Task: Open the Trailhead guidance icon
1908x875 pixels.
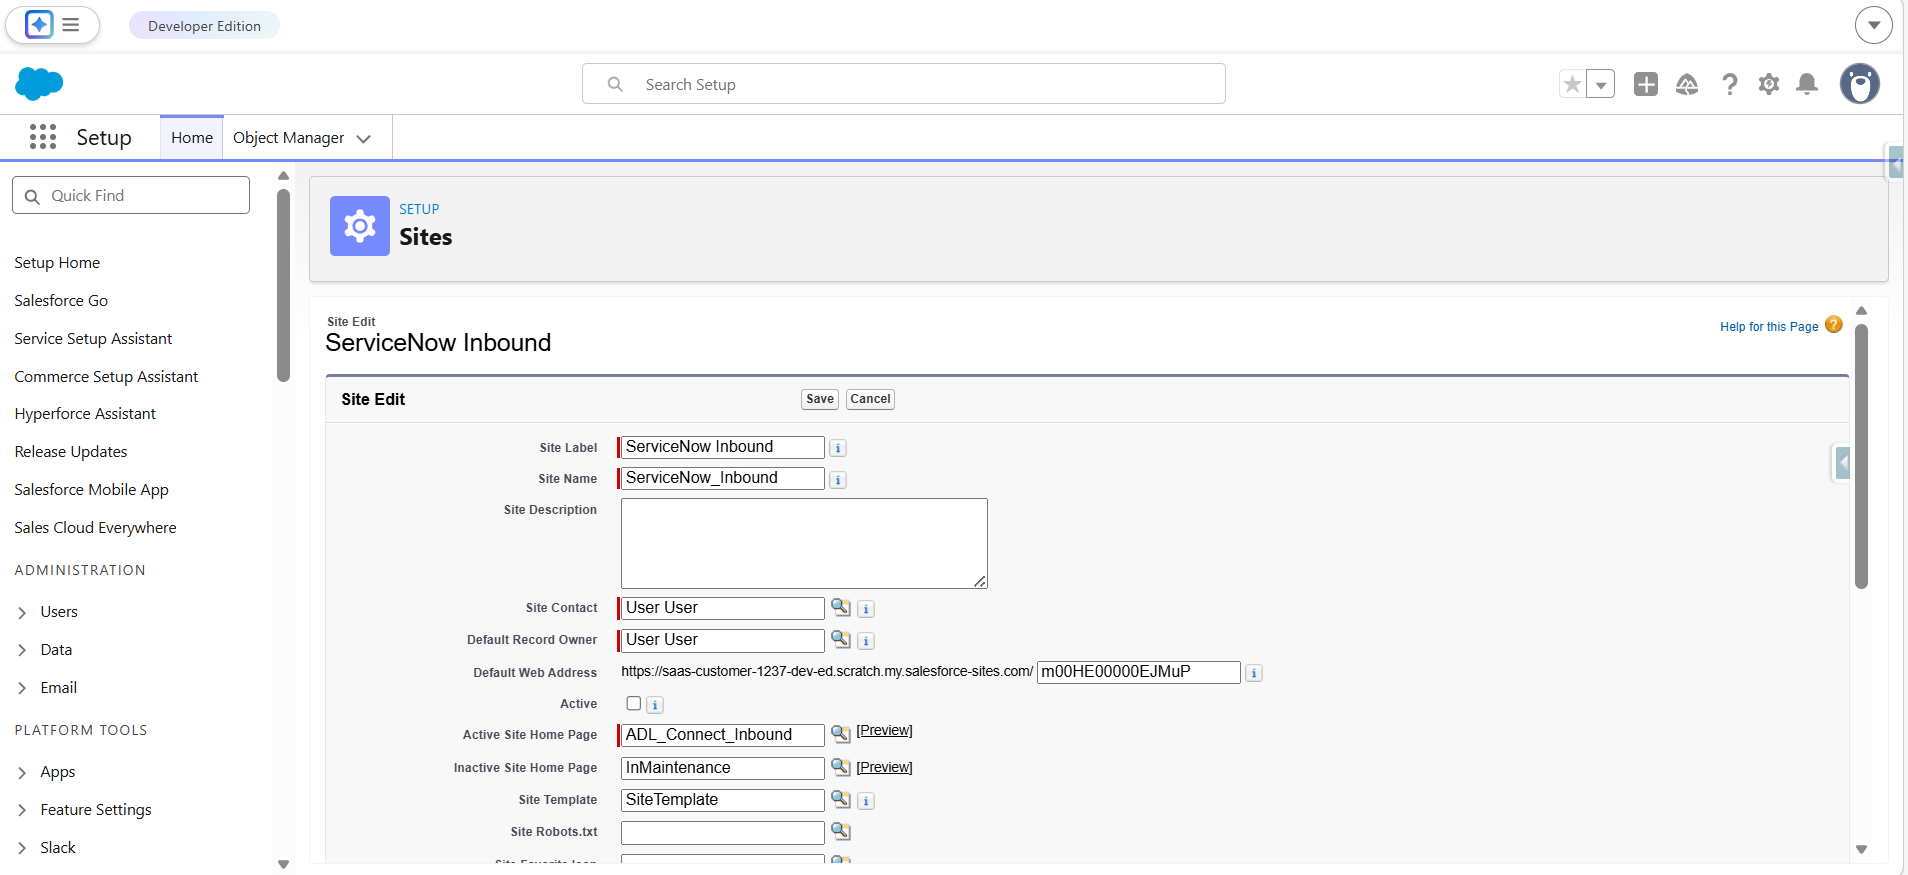Action: point(1687,84)
